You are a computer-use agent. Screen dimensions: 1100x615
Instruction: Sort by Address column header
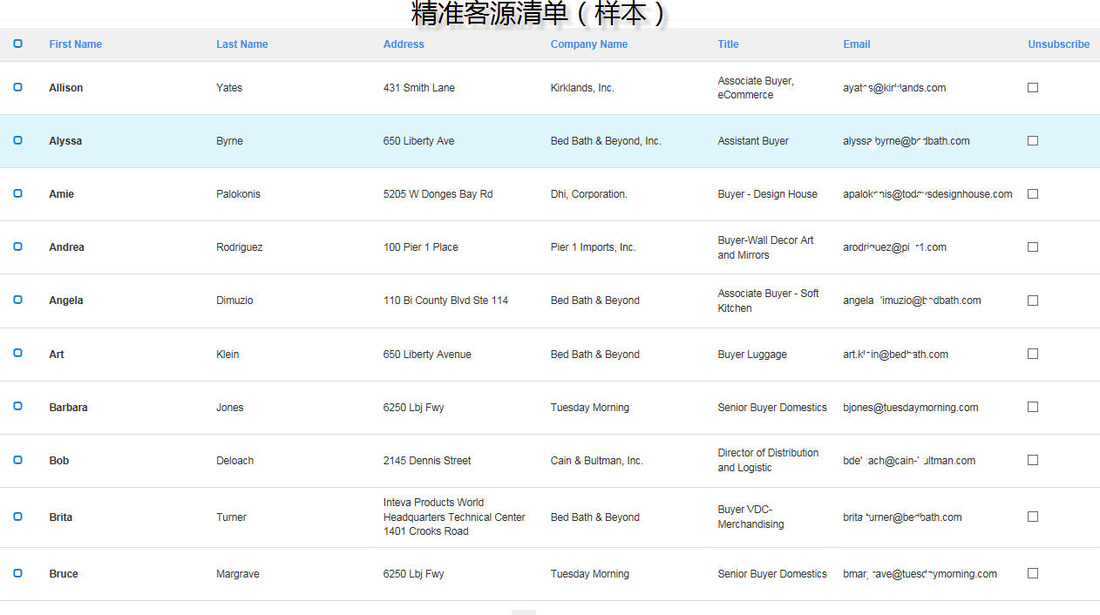pyautogui.click(x=403, y=44)
